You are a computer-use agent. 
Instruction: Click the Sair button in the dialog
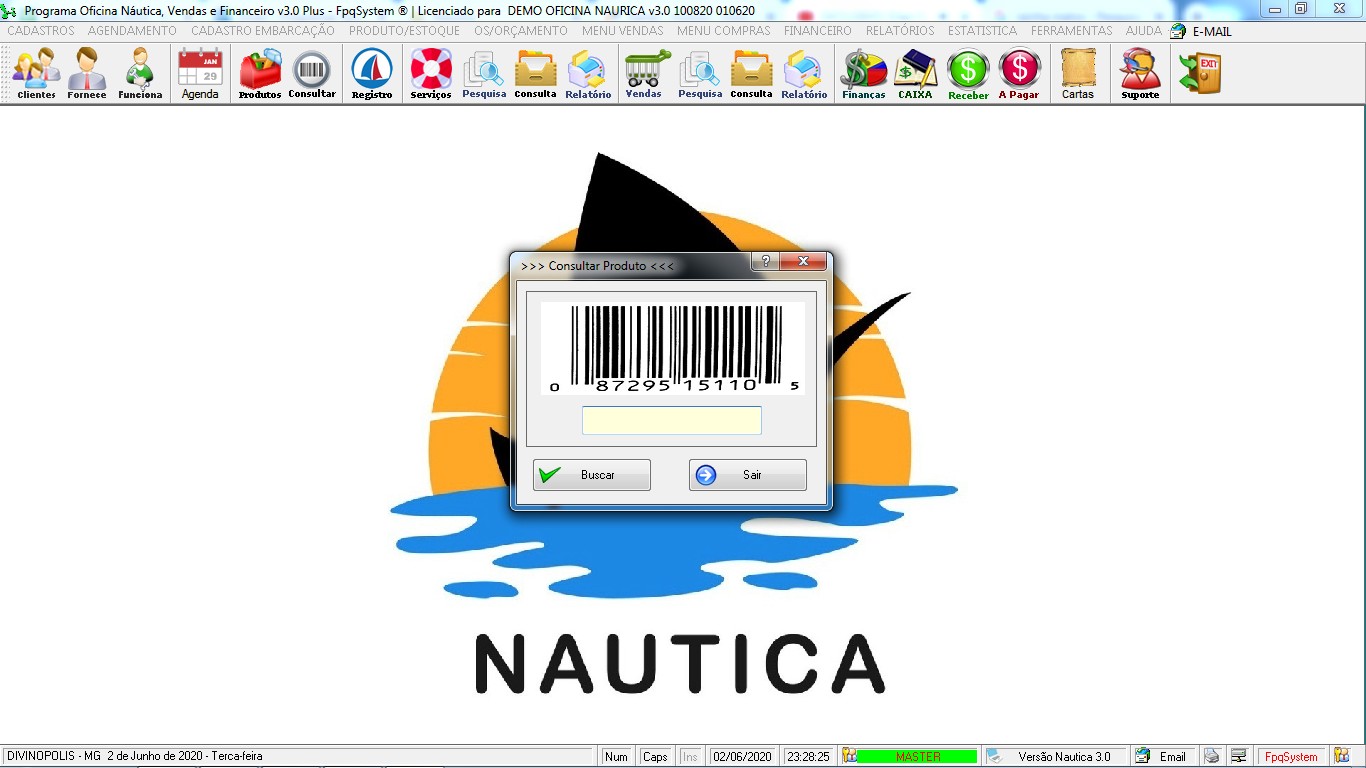748,475
